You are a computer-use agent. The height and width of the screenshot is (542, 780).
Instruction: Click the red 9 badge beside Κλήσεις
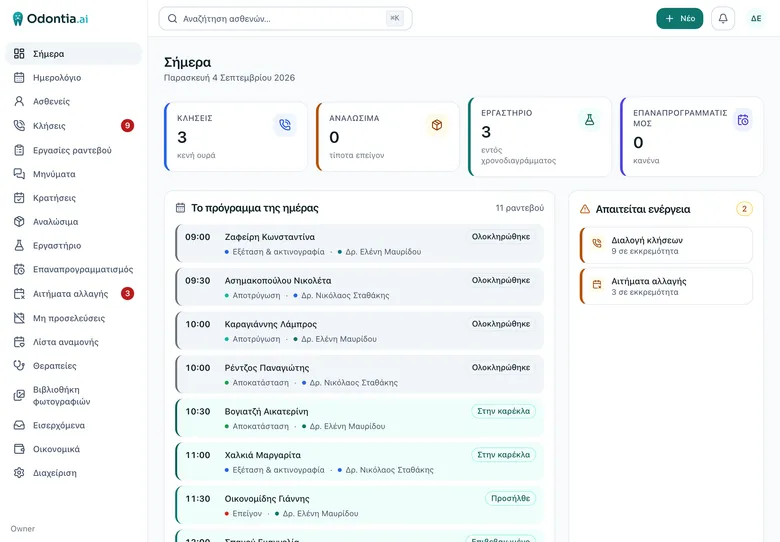tap(127, 125)
